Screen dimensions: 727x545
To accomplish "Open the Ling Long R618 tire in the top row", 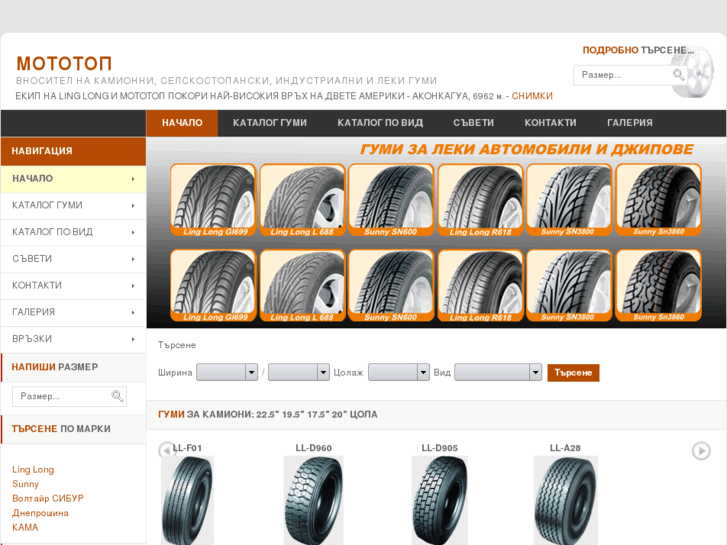I will [x=480, y=199].
